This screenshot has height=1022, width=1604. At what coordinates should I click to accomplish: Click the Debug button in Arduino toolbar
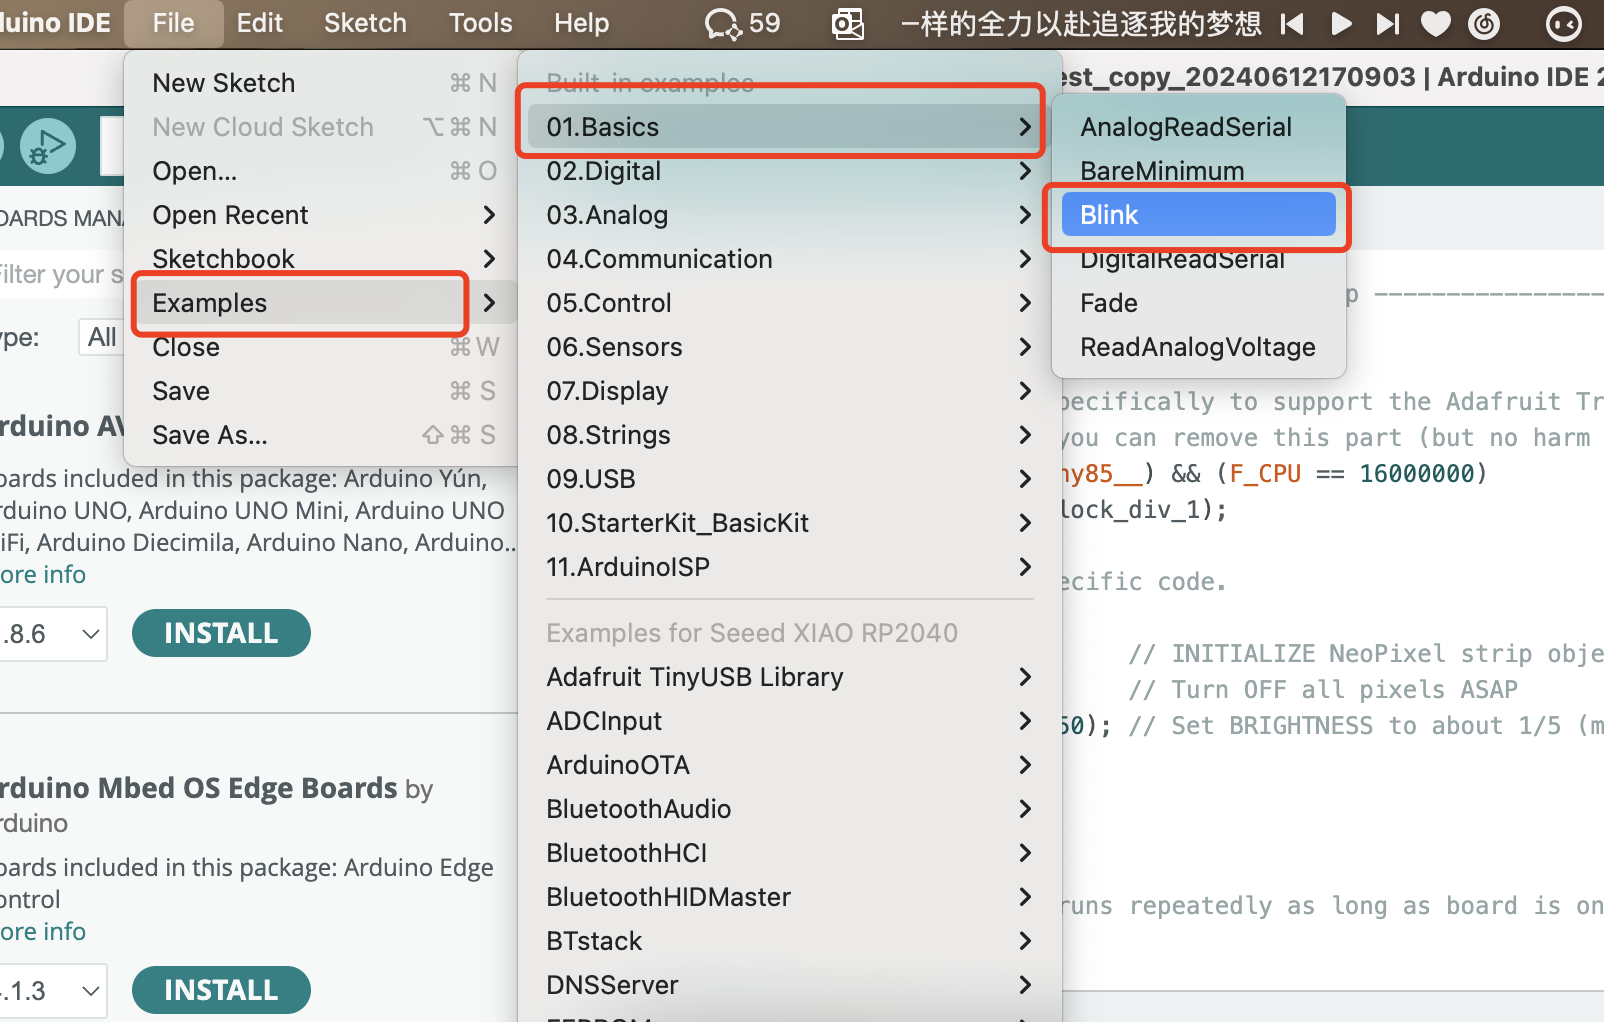coord(47,146)
